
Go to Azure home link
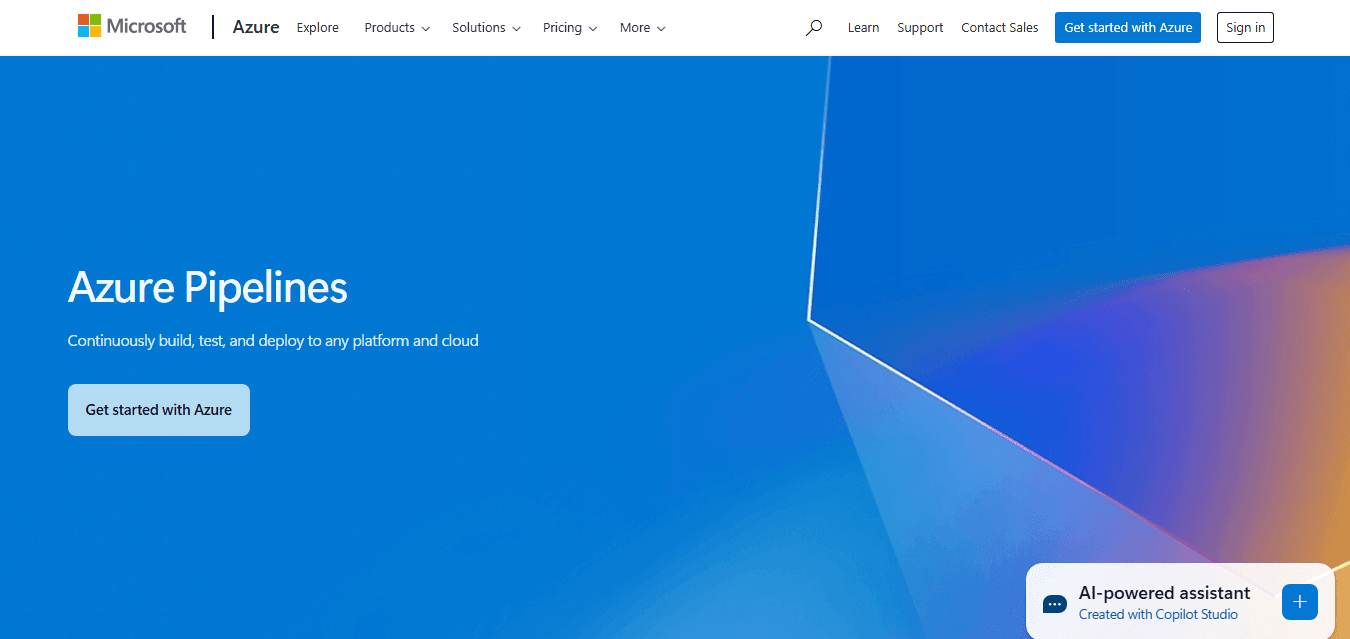coord(256,28)
